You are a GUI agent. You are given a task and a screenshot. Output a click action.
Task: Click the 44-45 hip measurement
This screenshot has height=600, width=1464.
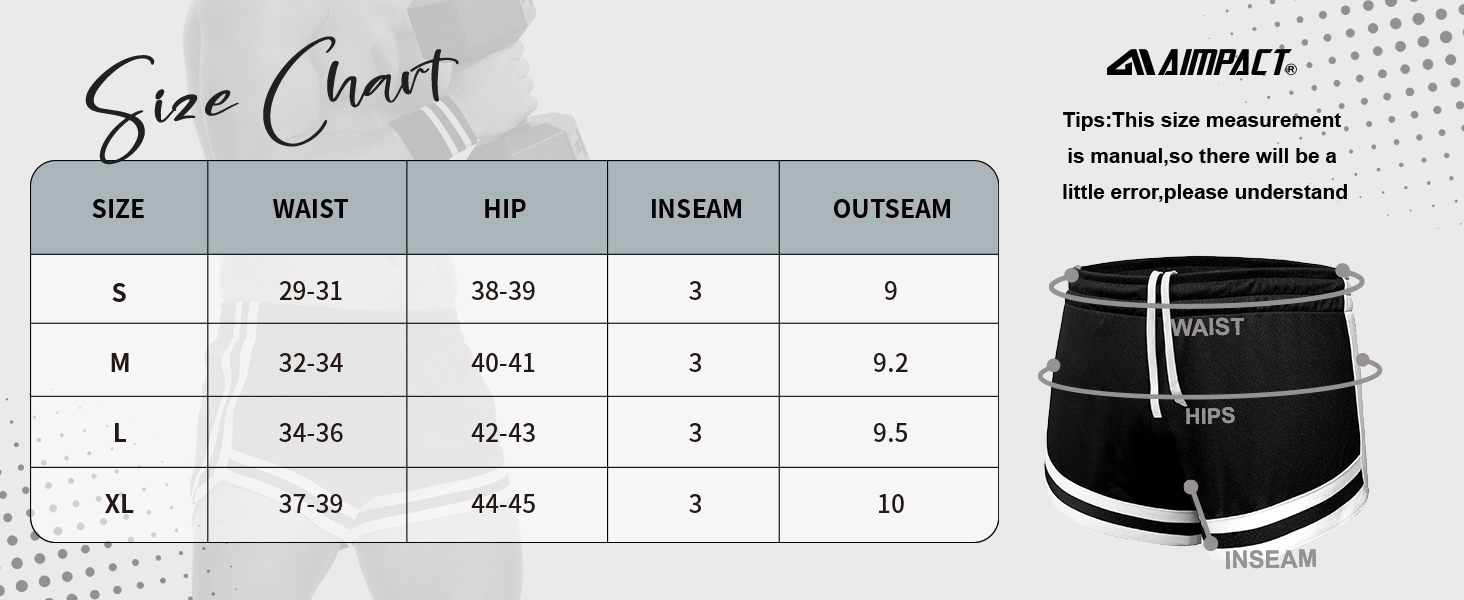[x=503, y=503]
